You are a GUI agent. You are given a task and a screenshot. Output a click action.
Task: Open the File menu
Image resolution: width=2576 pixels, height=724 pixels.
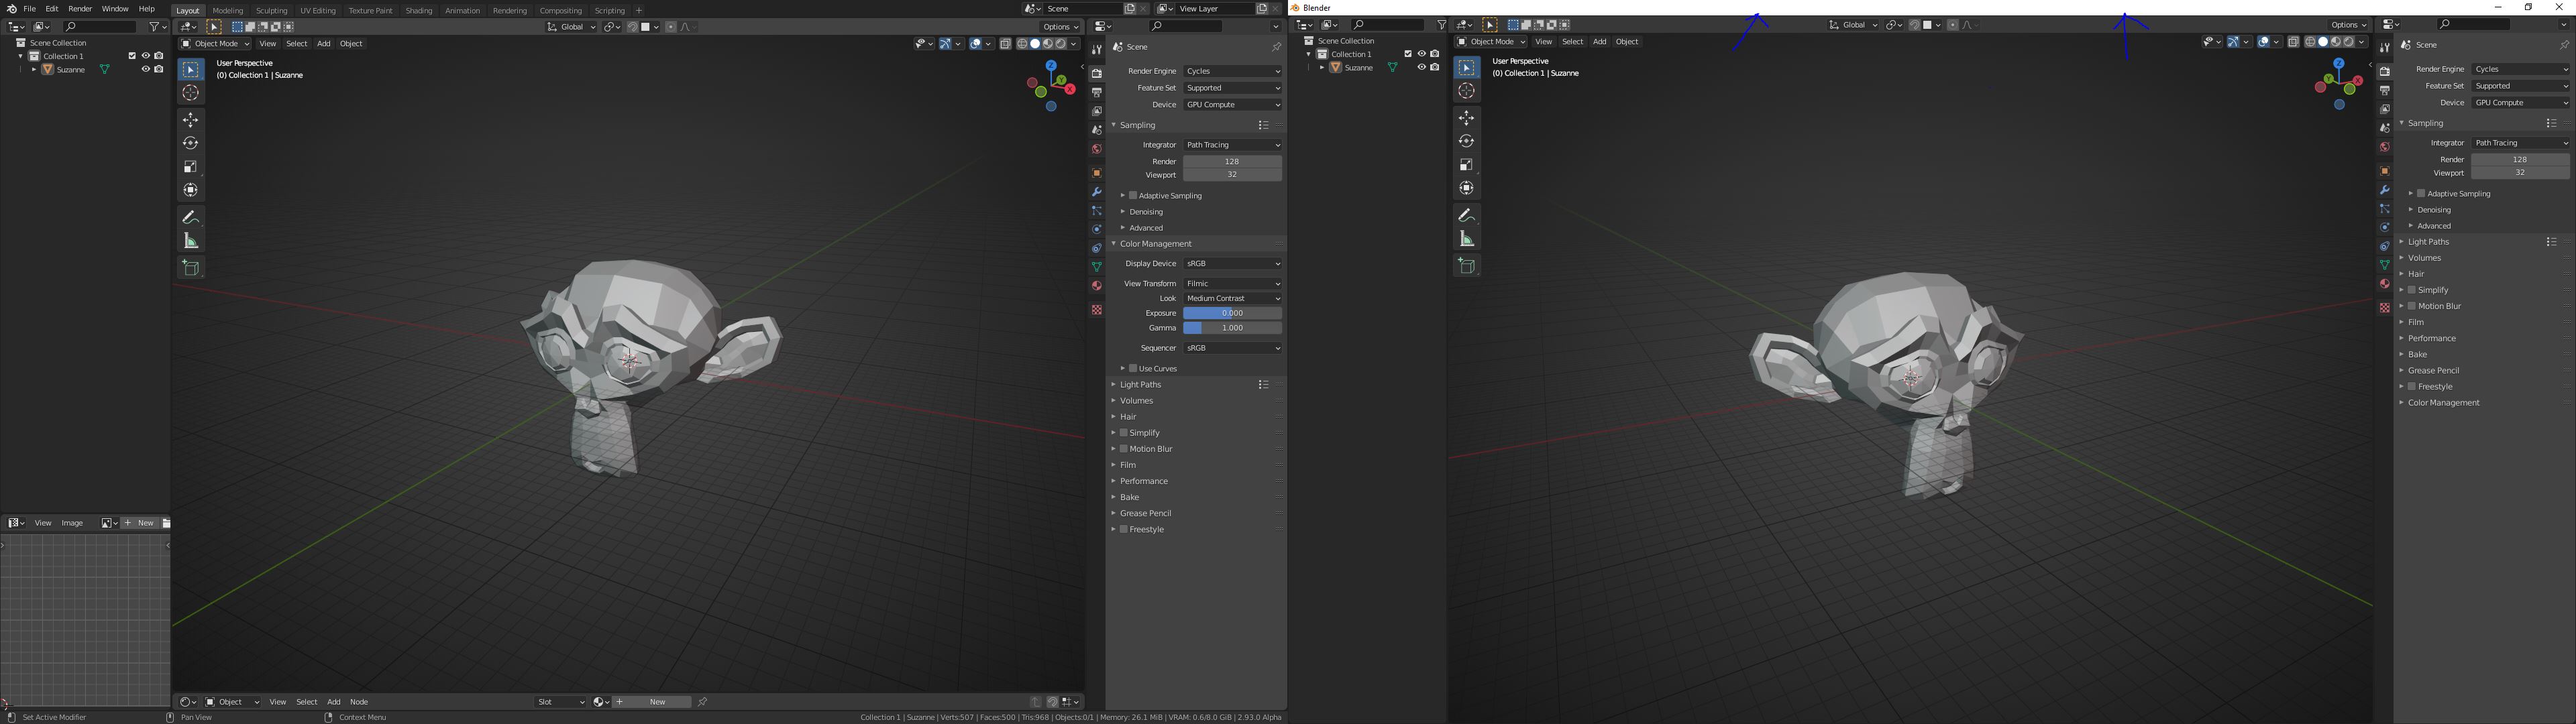pyautogui.click(x=30, y=9)
